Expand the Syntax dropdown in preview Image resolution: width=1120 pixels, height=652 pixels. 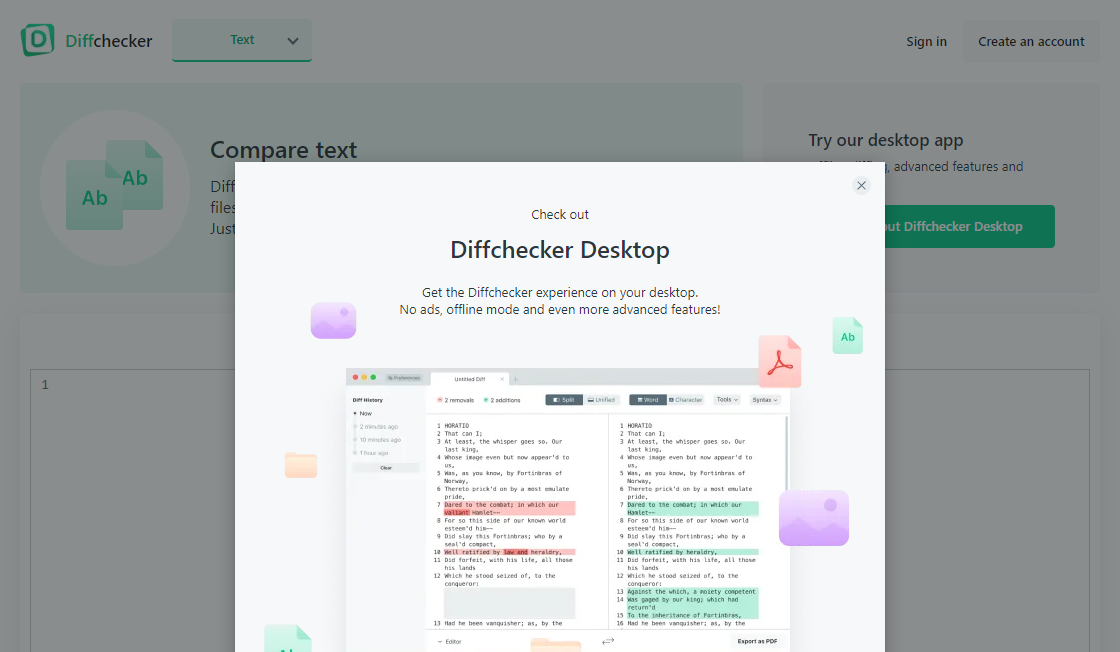pos(765,400)
